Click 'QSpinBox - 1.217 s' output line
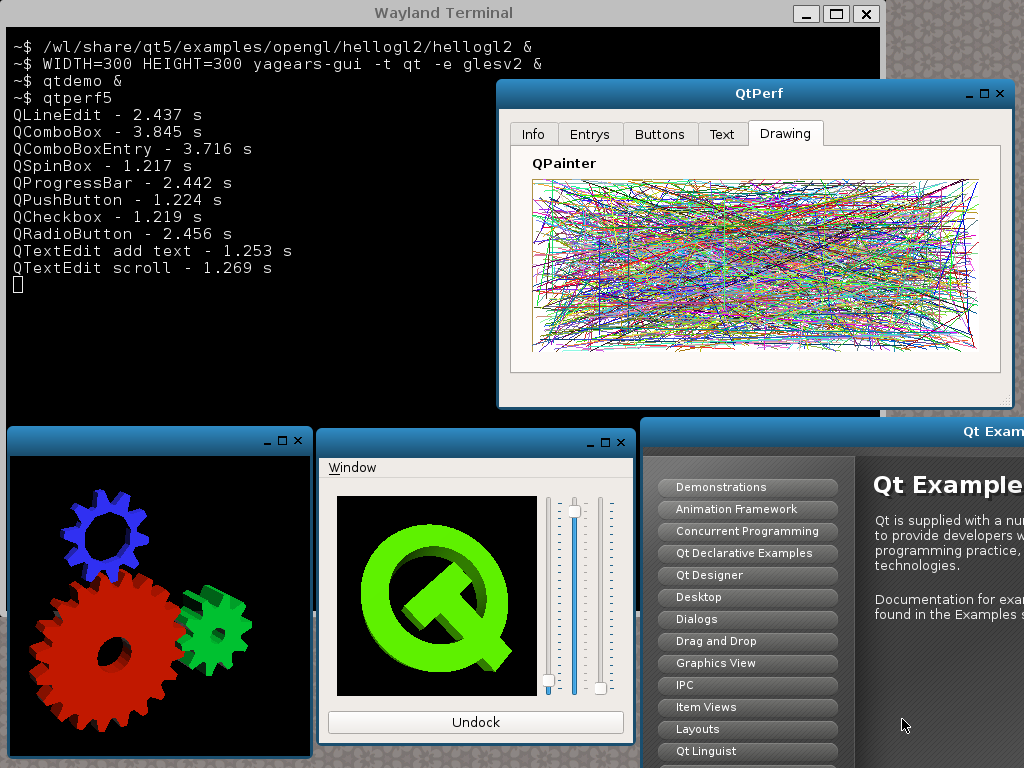This screenshot has height=768, width=1024. pyautogui.click(x=103, y=166)
